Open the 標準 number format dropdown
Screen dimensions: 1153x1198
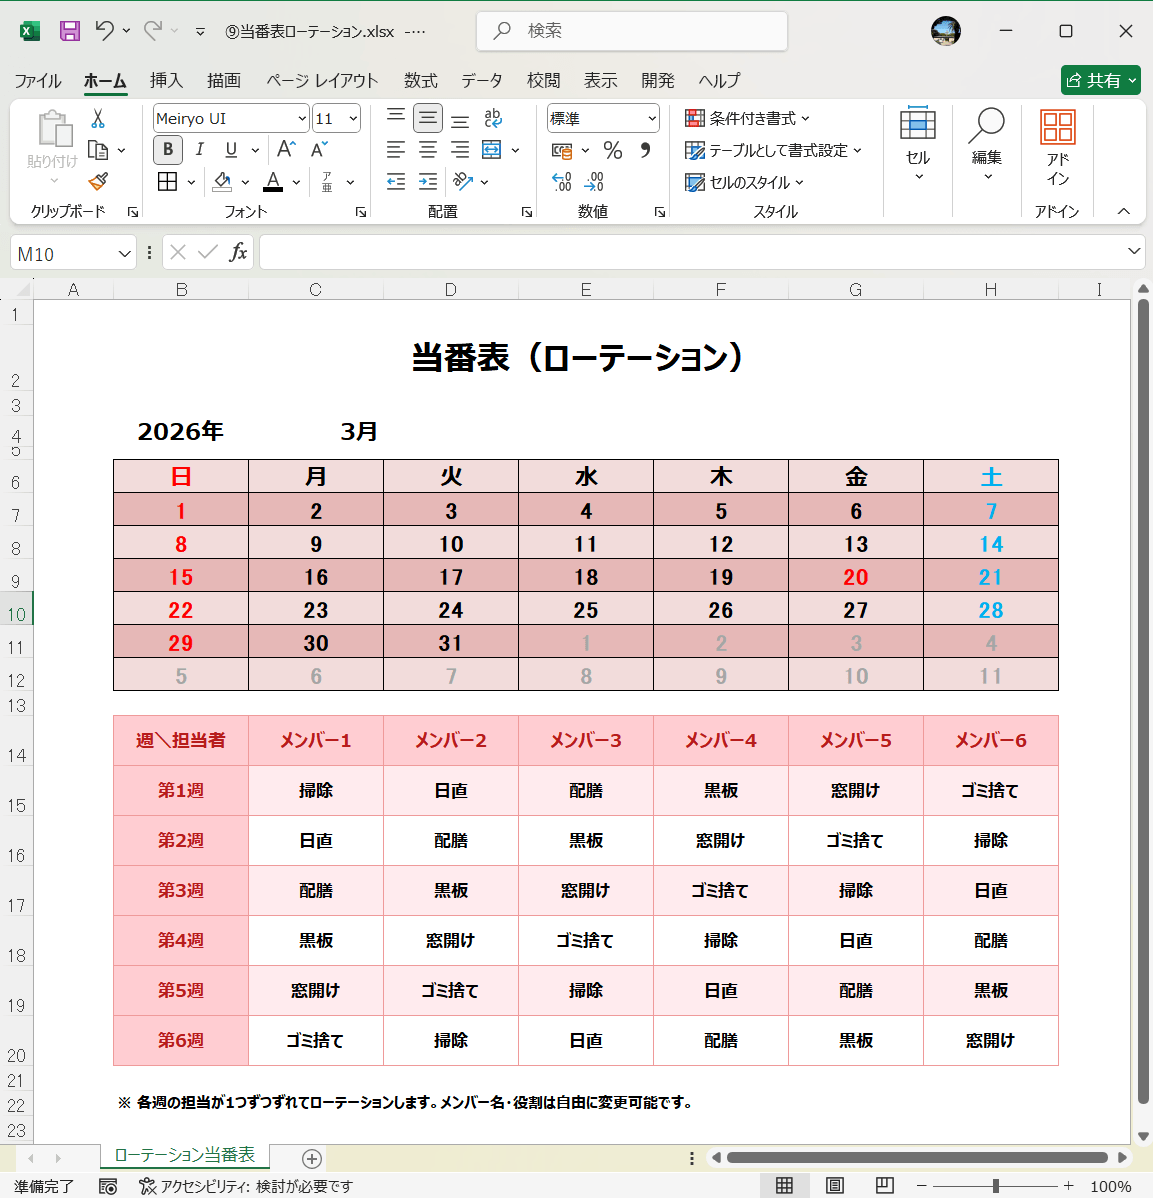603,118
